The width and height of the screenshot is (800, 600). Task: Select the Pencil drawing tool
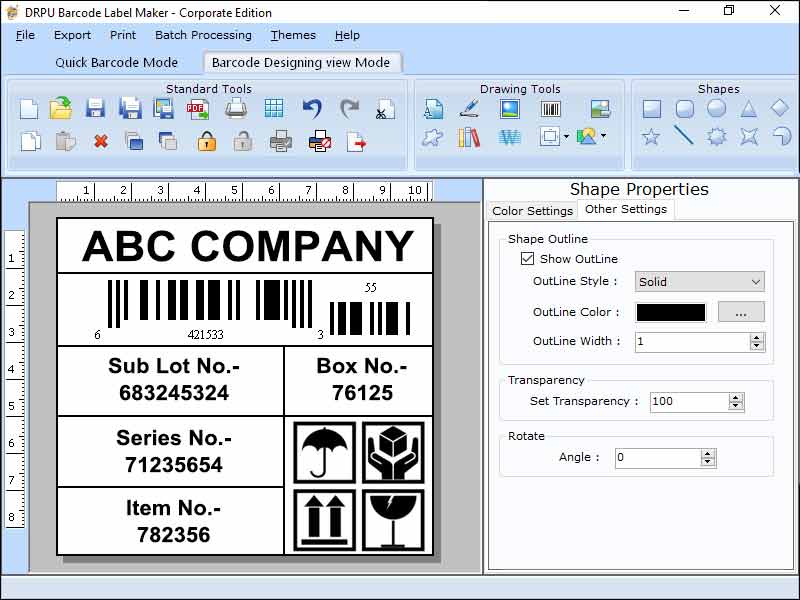click(x=469, y=110)
